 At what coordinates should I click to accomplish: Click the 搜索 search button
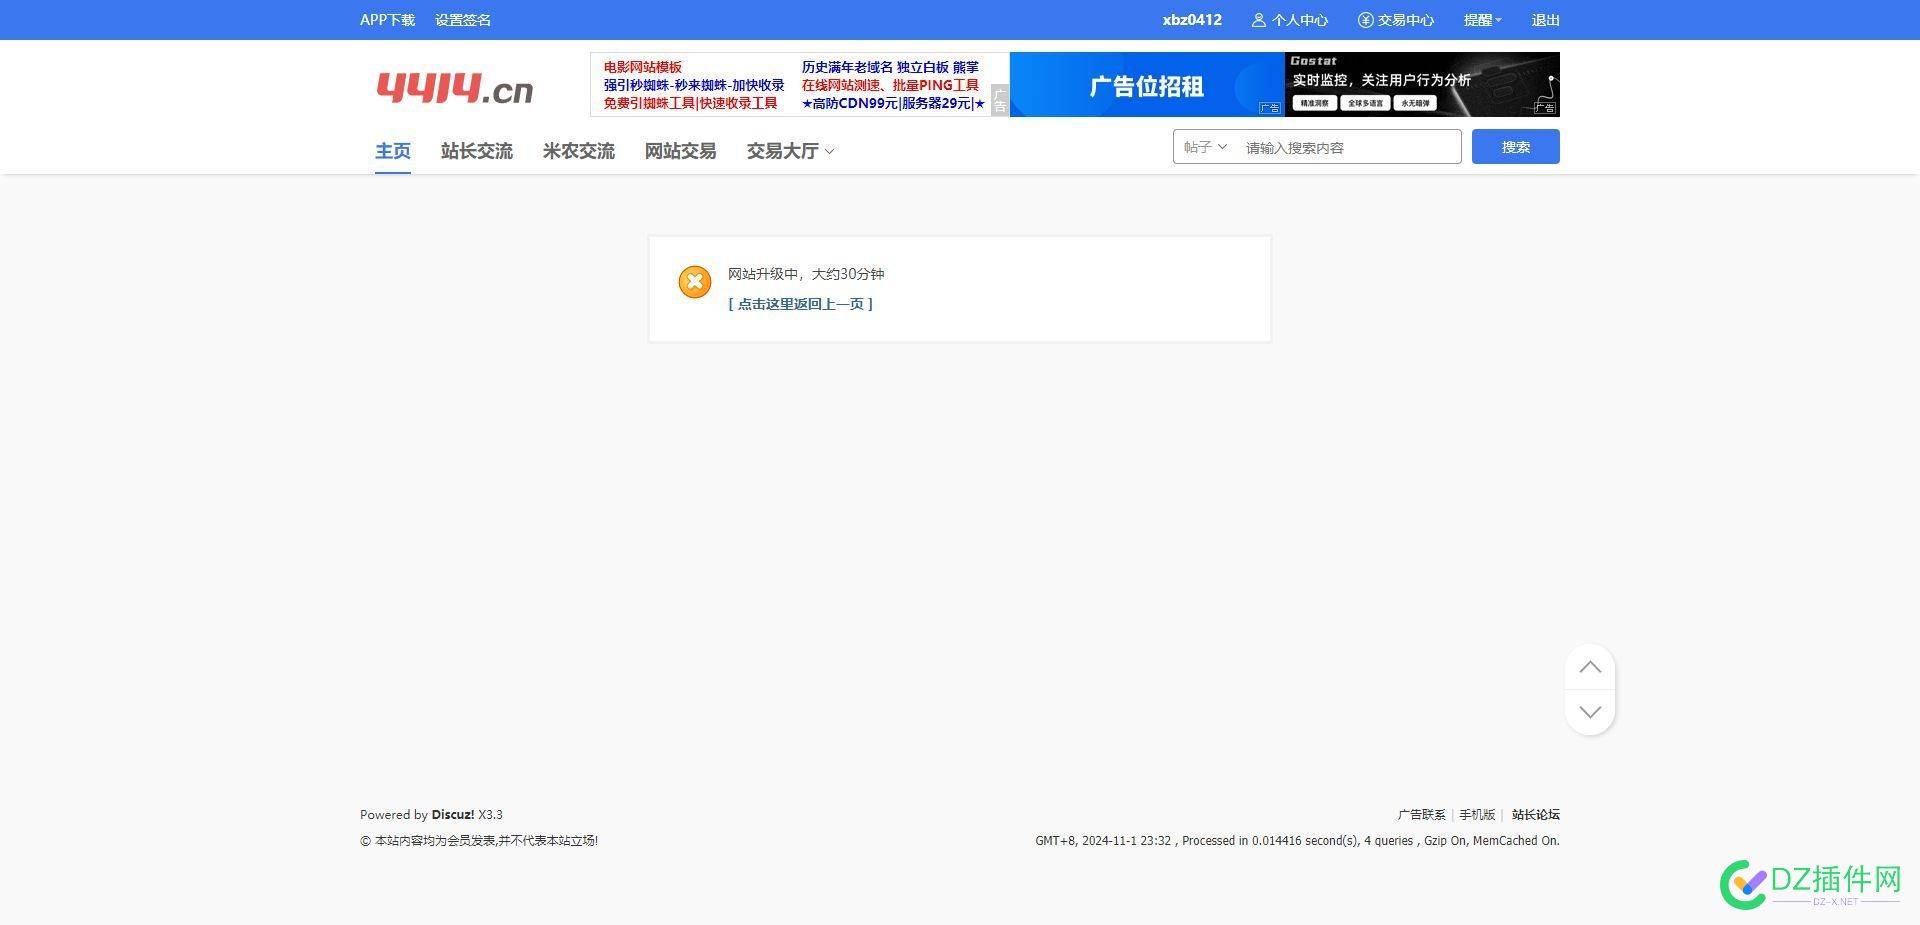1516,147
